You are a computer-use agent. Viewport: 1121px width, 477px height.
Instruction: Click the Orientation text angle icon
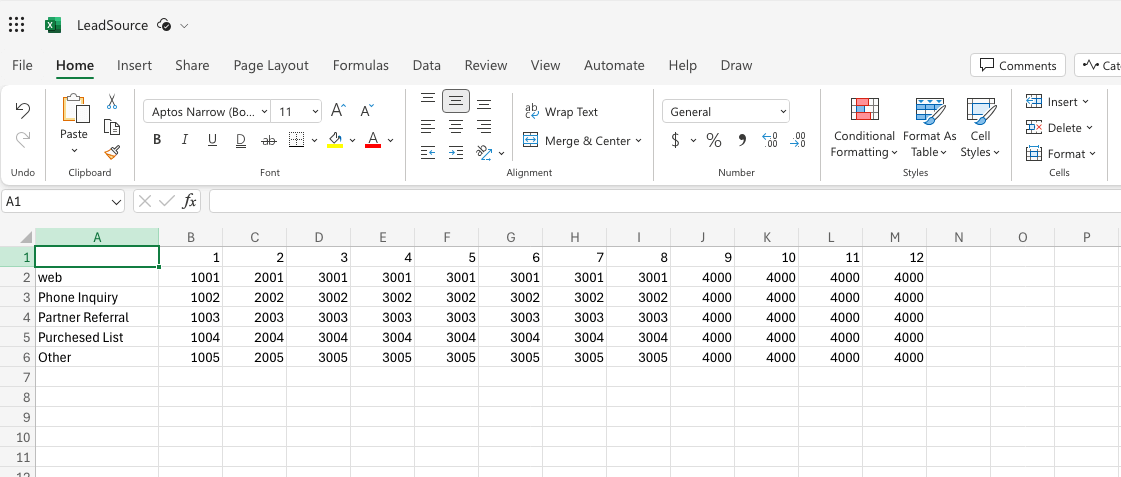485,152
